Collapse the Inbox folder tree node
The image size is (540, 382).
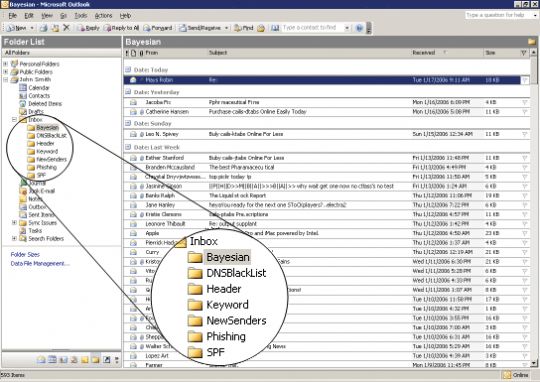(14, 120)
